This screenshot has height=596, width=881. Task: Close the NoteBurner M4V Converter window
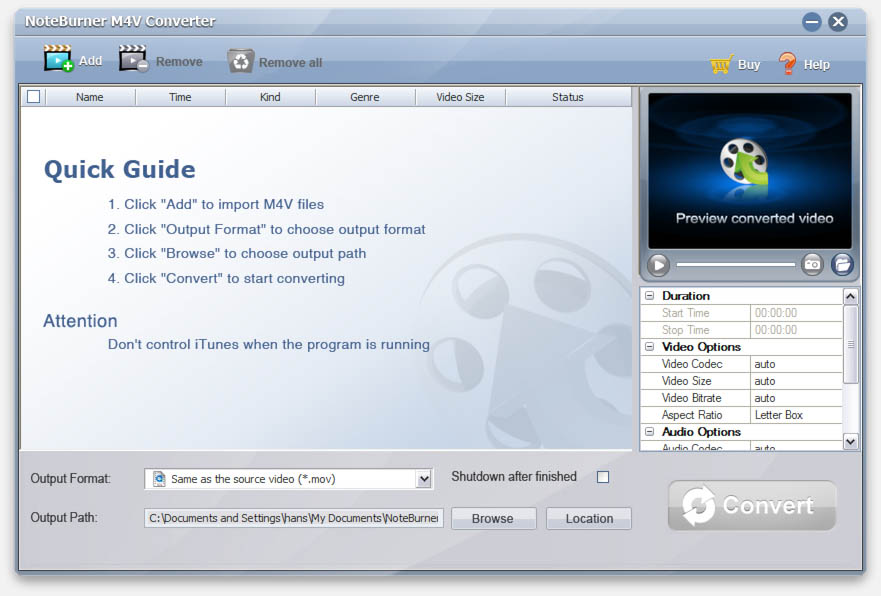tap(838, 22)
